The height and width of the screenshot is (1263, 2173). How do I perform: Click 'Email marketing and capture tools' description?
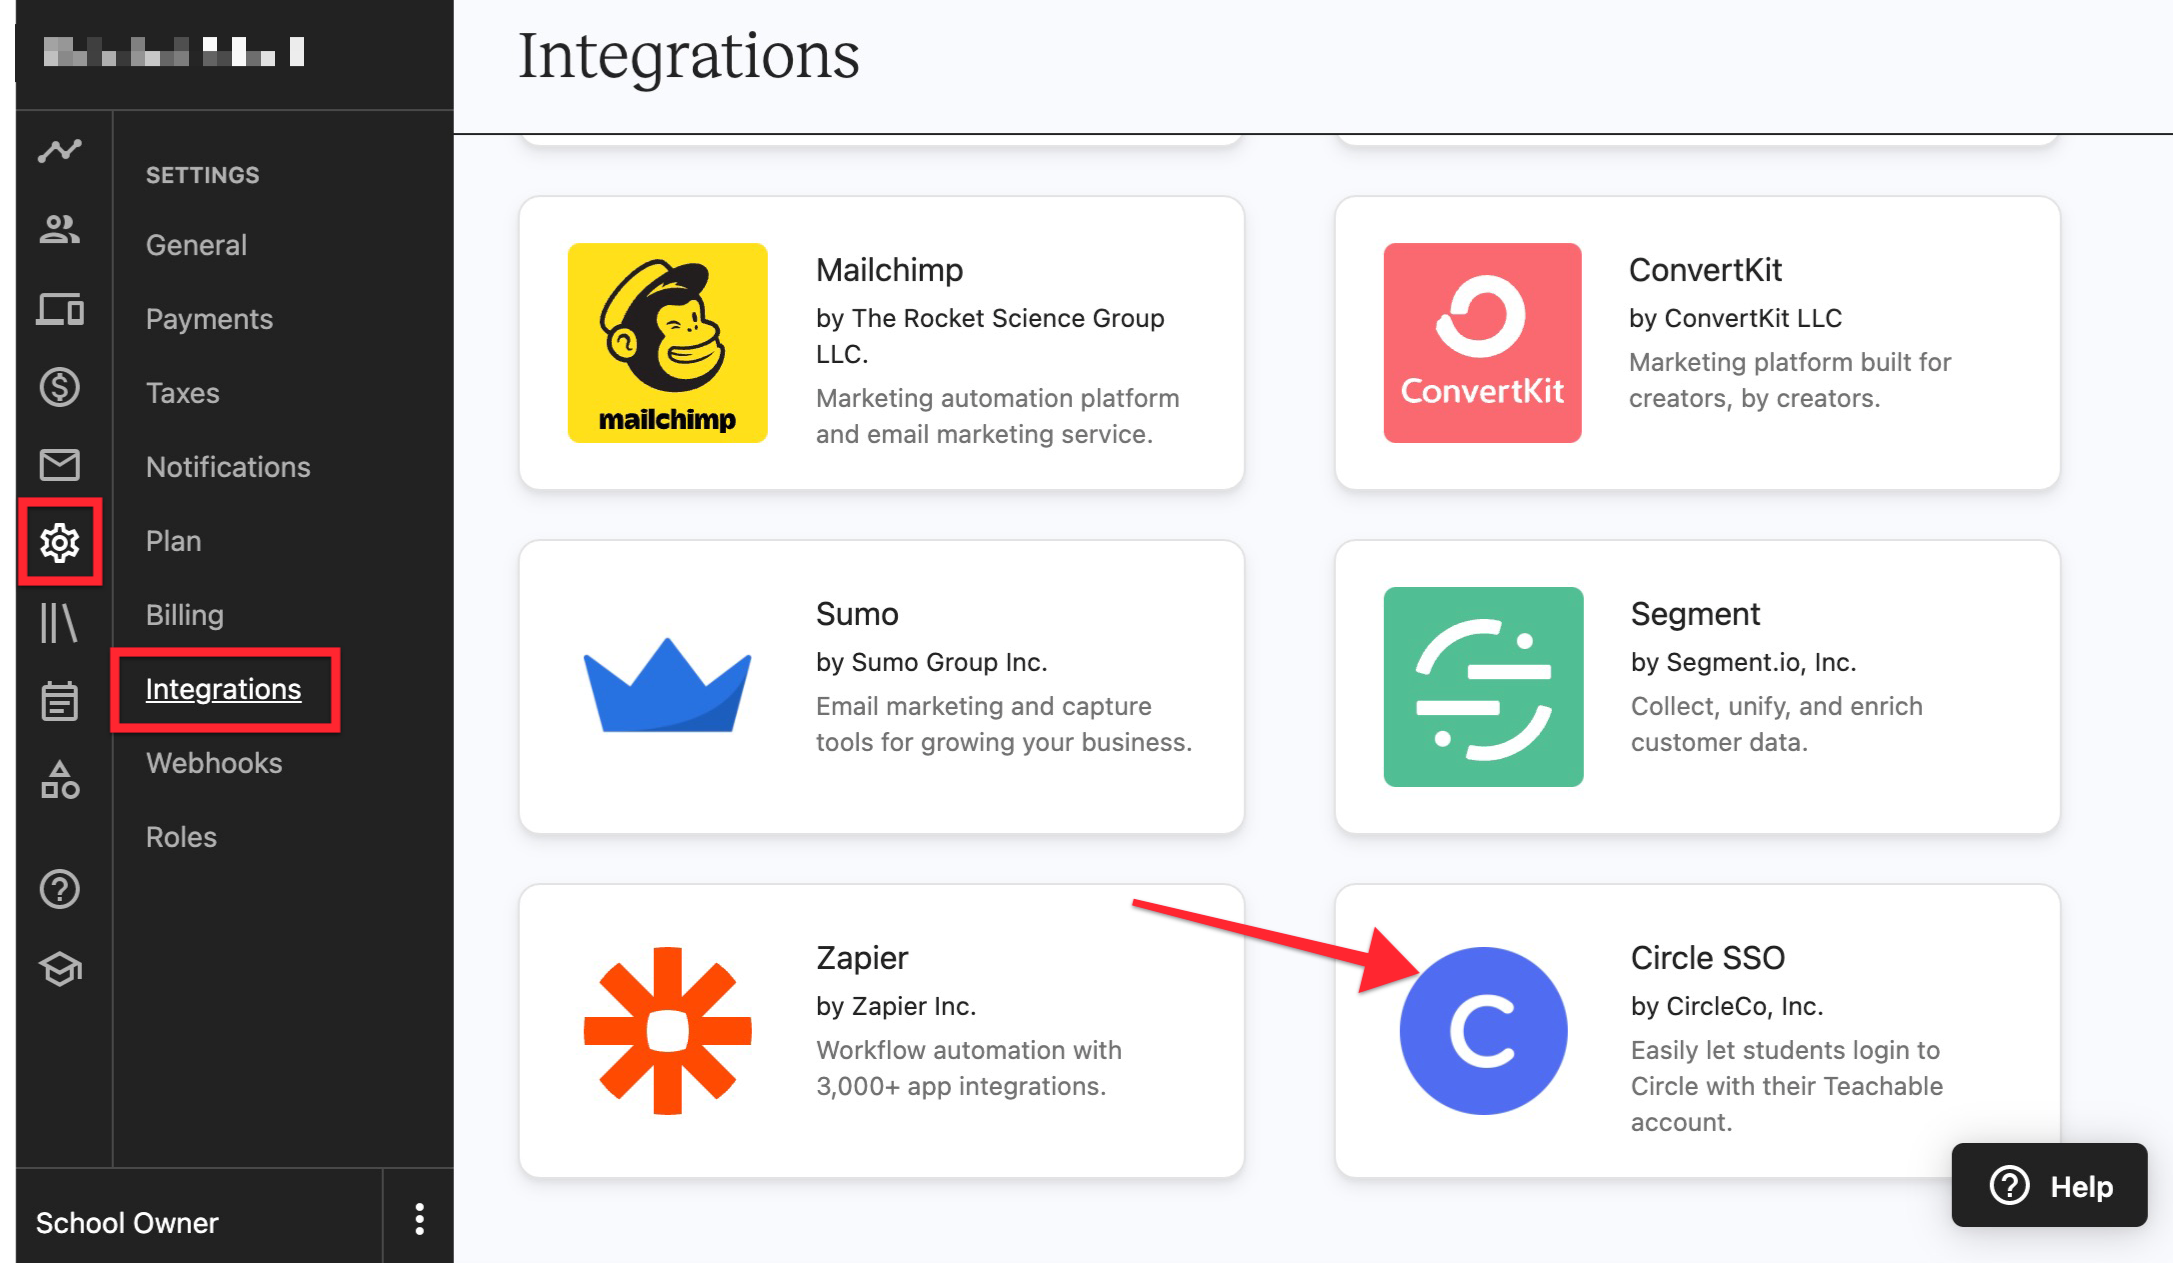point(1004,724)
